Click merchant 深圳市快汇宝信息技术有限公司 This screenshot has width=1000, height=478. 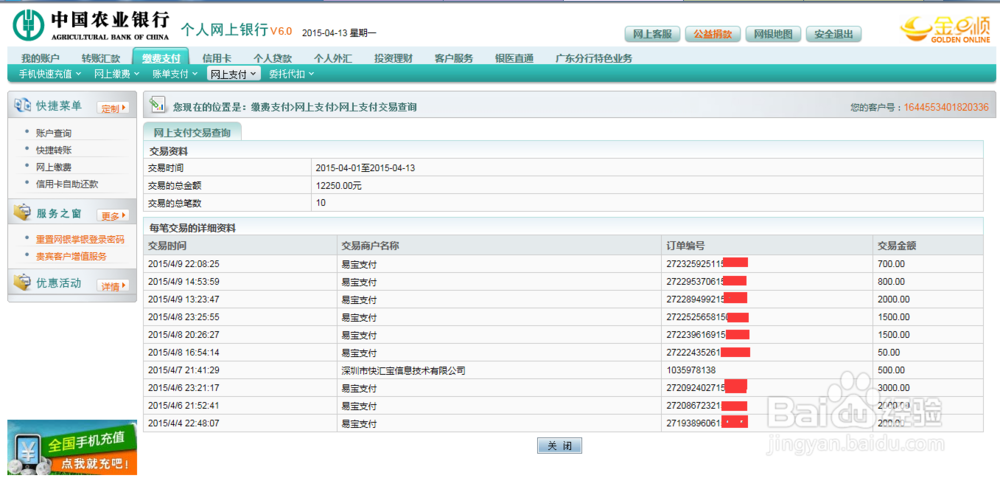click(404, 370)
